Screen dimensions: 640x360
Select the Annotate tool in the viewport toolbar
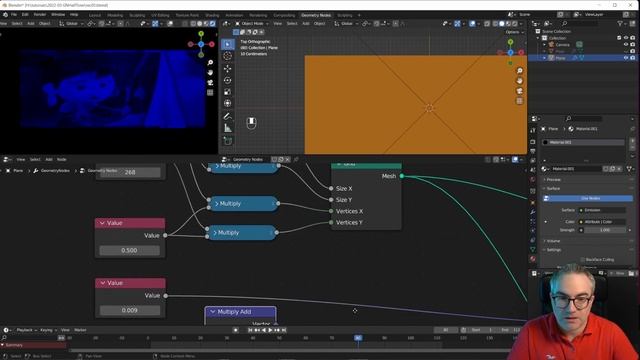point(228,117)
